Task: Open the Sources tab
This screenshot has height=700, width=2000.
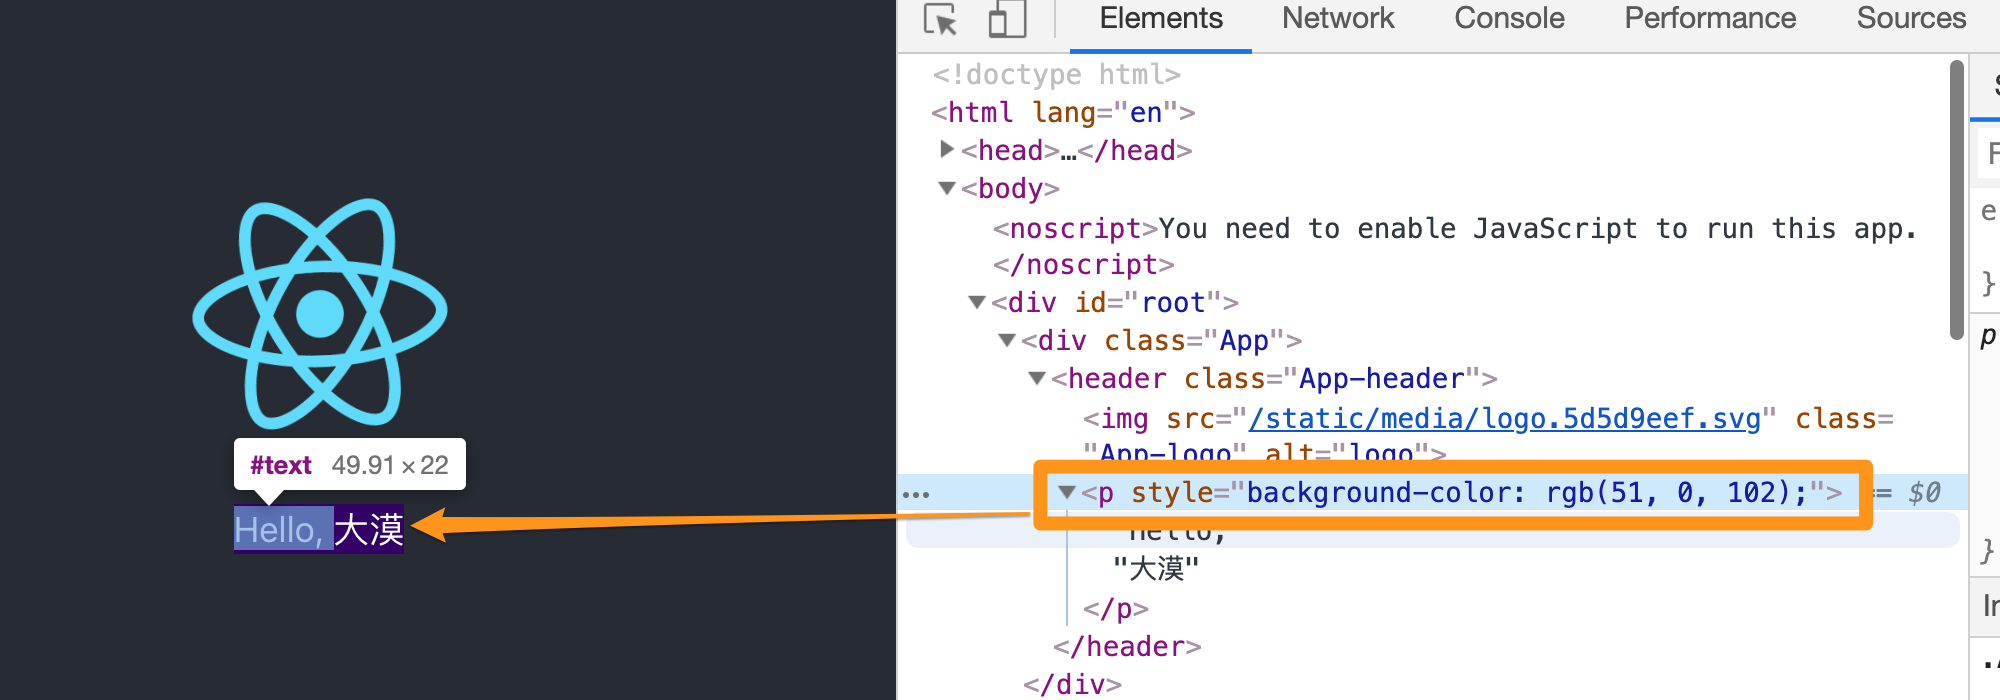Action: [1911, 18]
